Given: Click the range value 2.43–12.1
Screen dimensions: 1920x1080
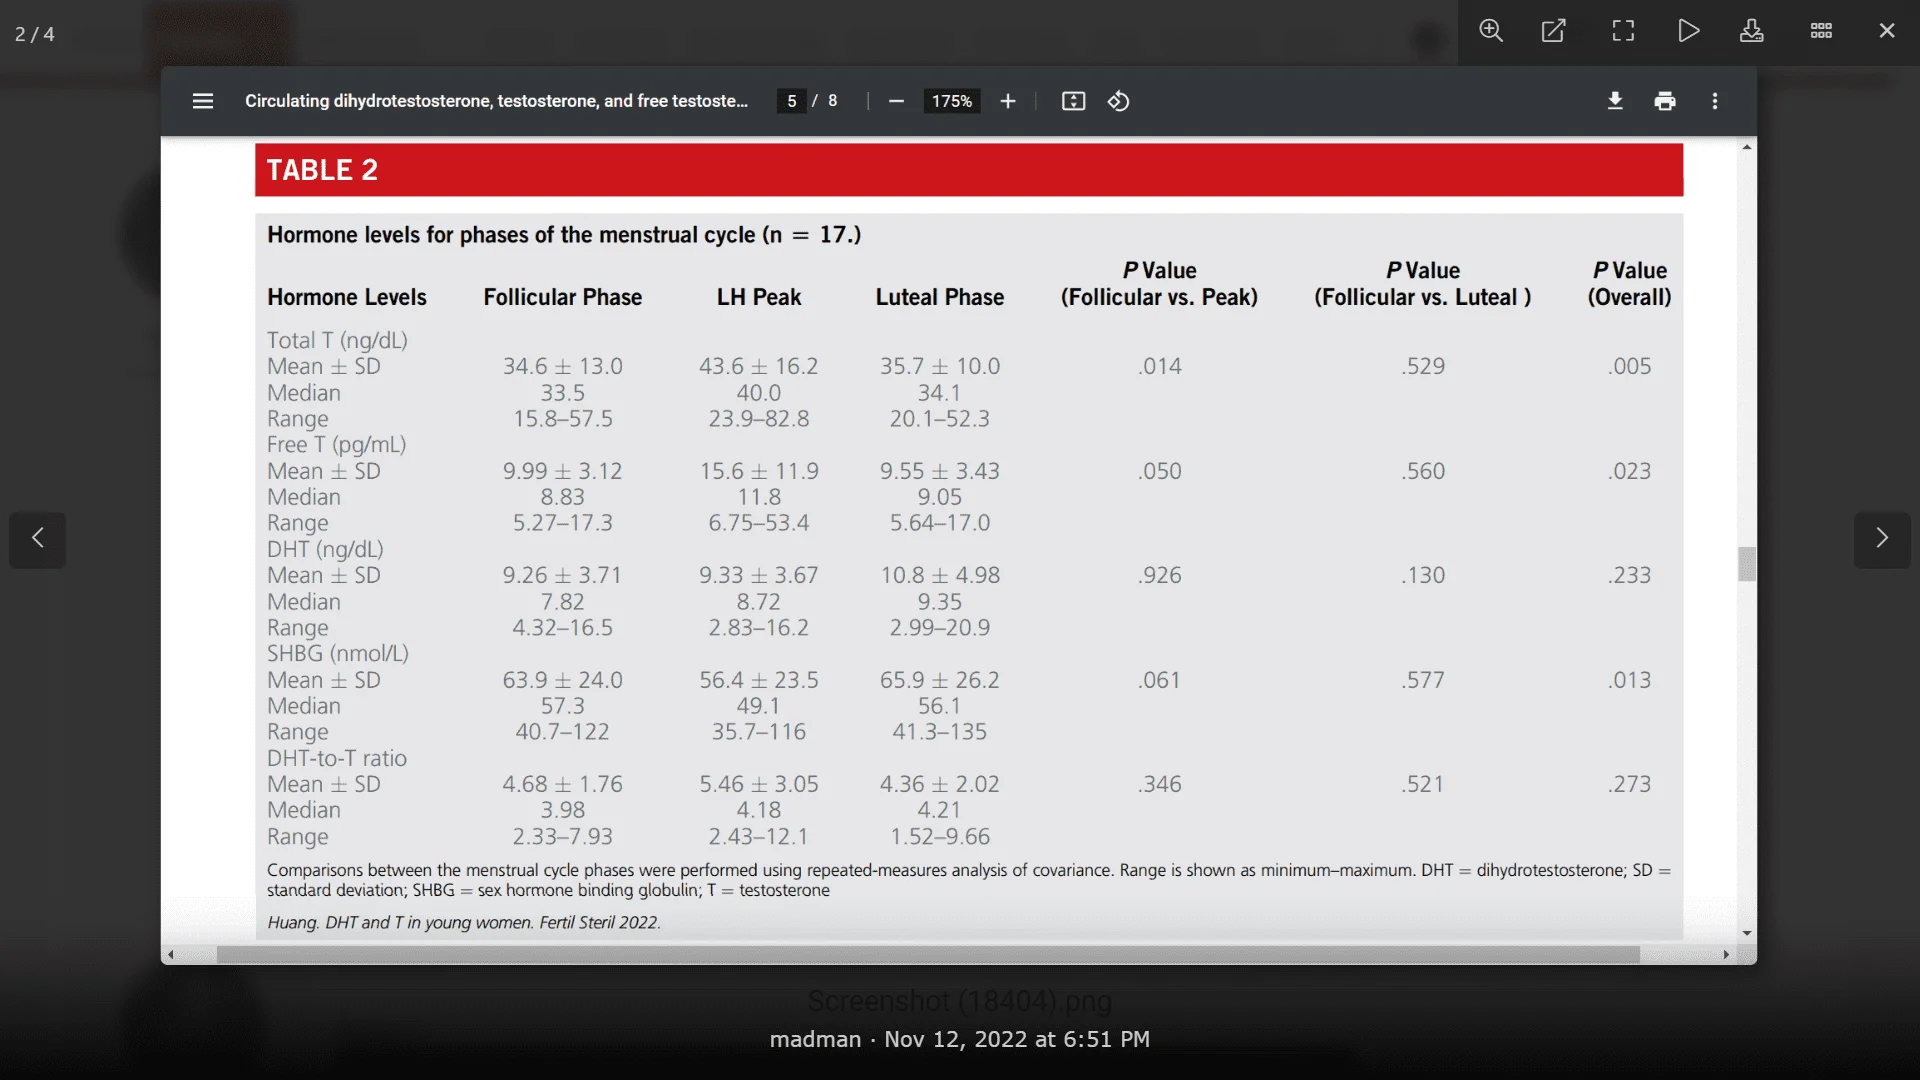Looking at the screenshot, I should click(x=759, y=836).
